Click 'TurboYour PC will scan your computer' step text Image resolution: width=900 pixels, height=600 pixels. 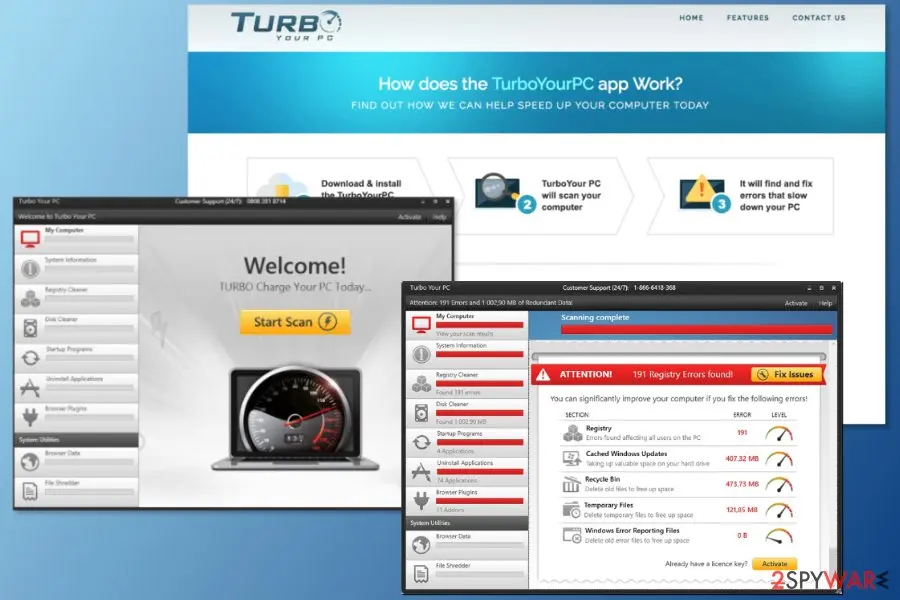coord(571,195)
